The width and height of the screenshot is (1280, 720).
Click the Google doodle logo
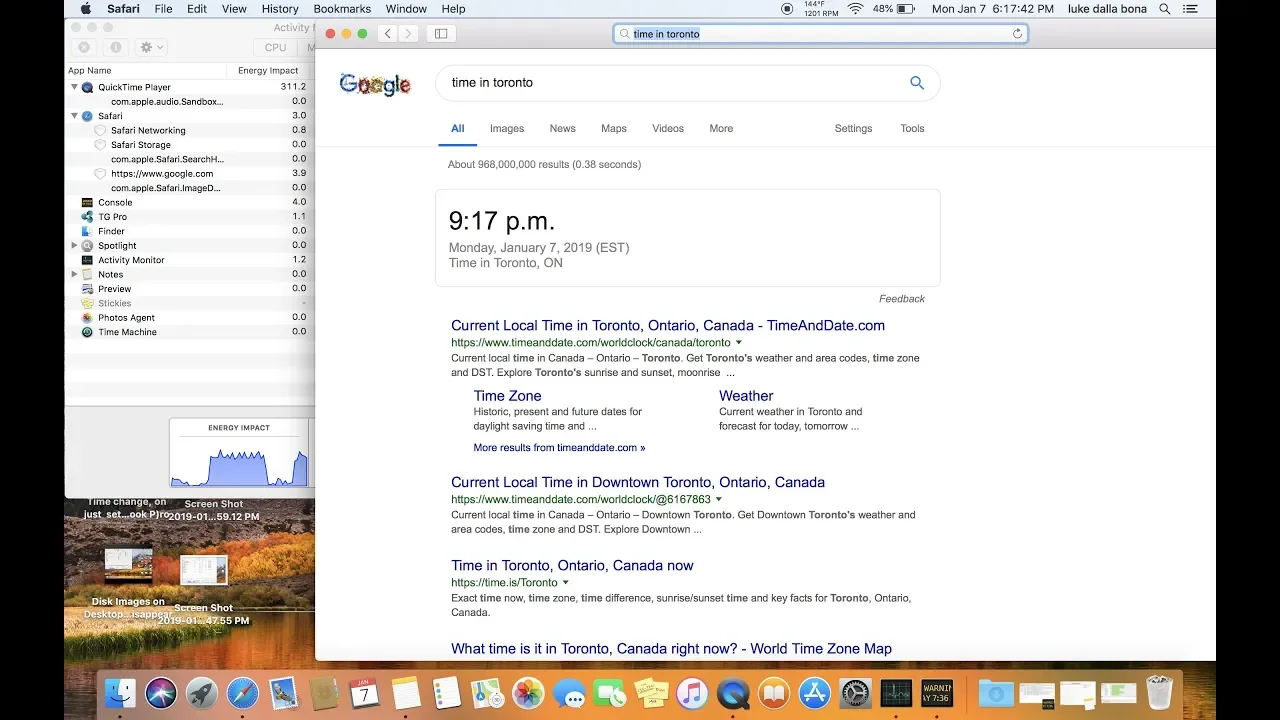click(375, 84)
